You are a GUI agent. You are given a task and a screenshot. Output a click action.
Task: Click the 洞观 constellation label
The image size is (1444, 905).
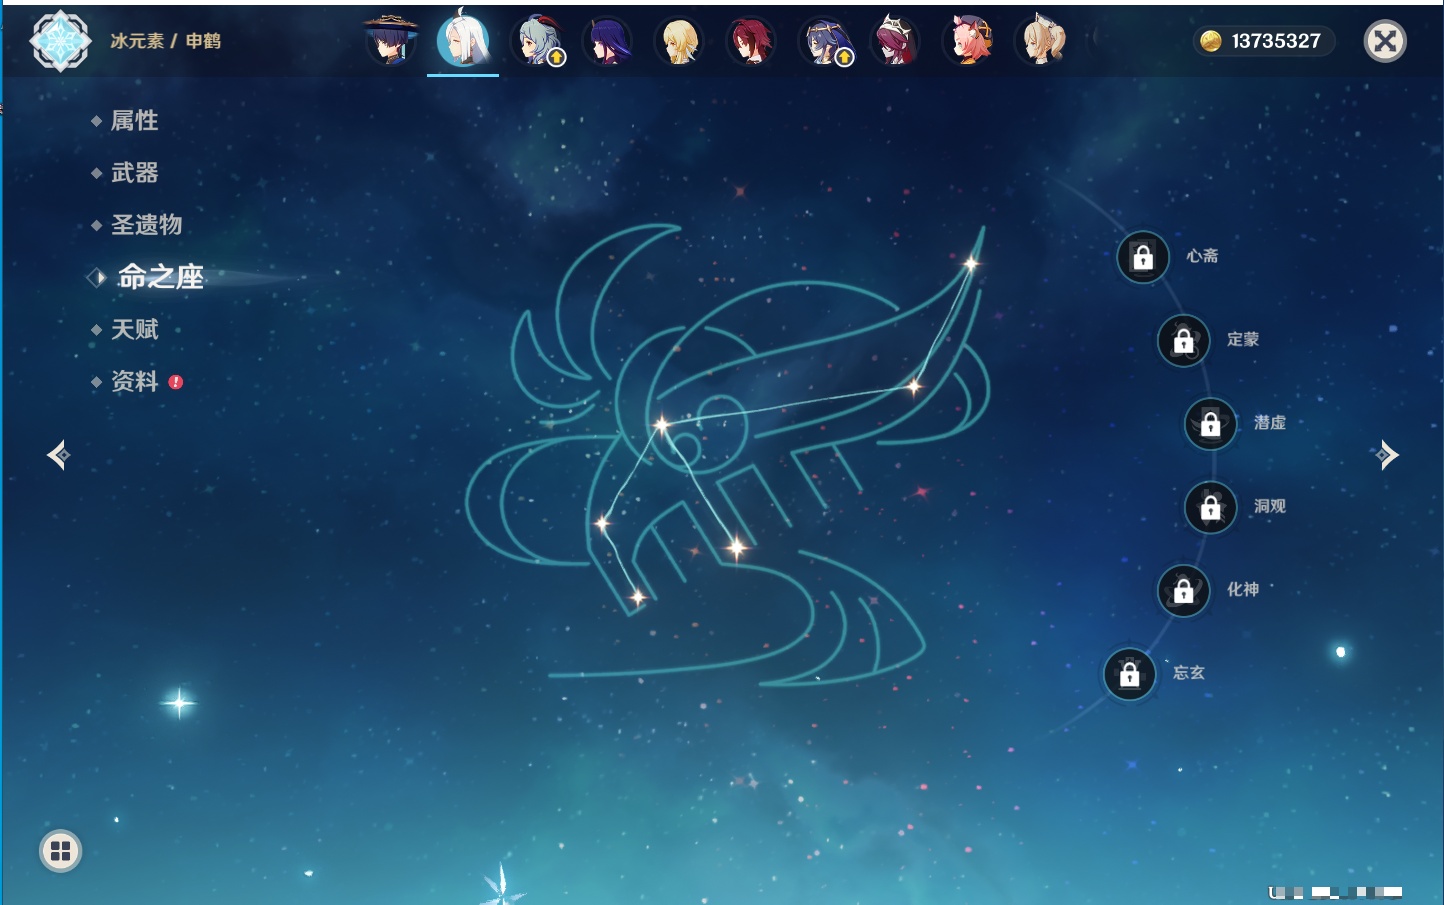[1270, 506]
